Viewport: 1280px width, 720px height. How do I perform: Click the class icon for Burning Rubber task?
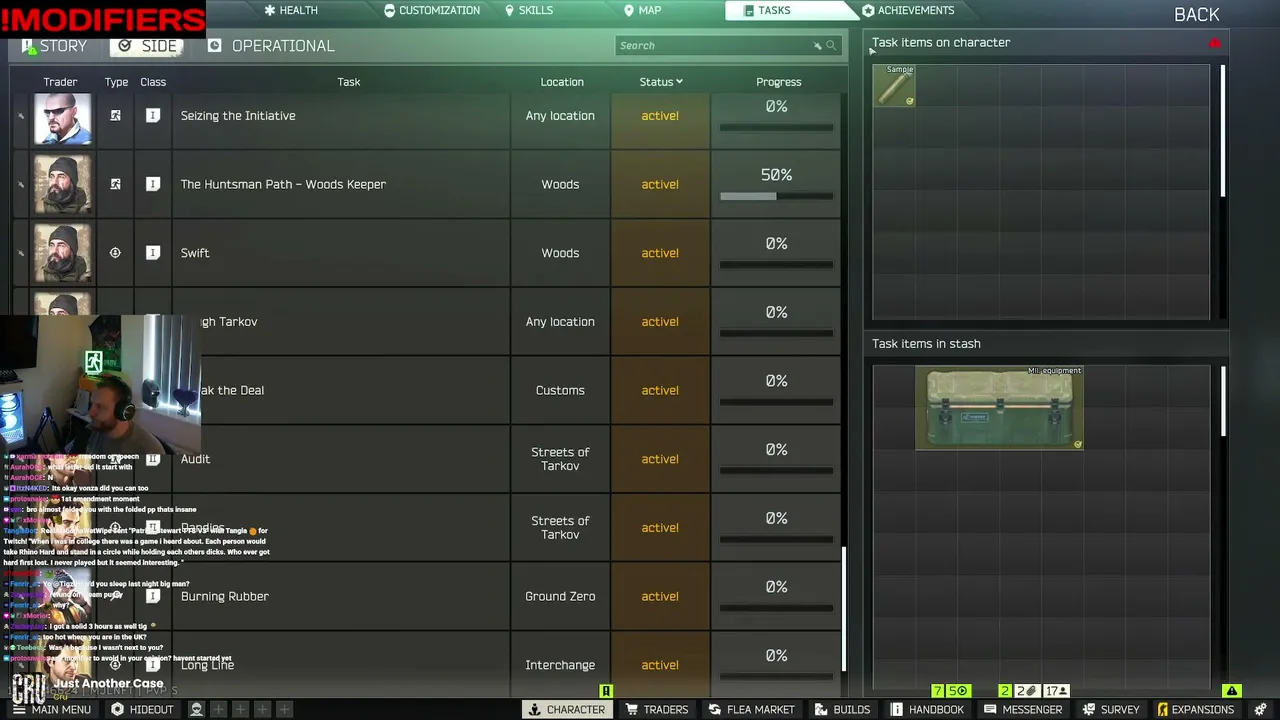click(153, 596)
